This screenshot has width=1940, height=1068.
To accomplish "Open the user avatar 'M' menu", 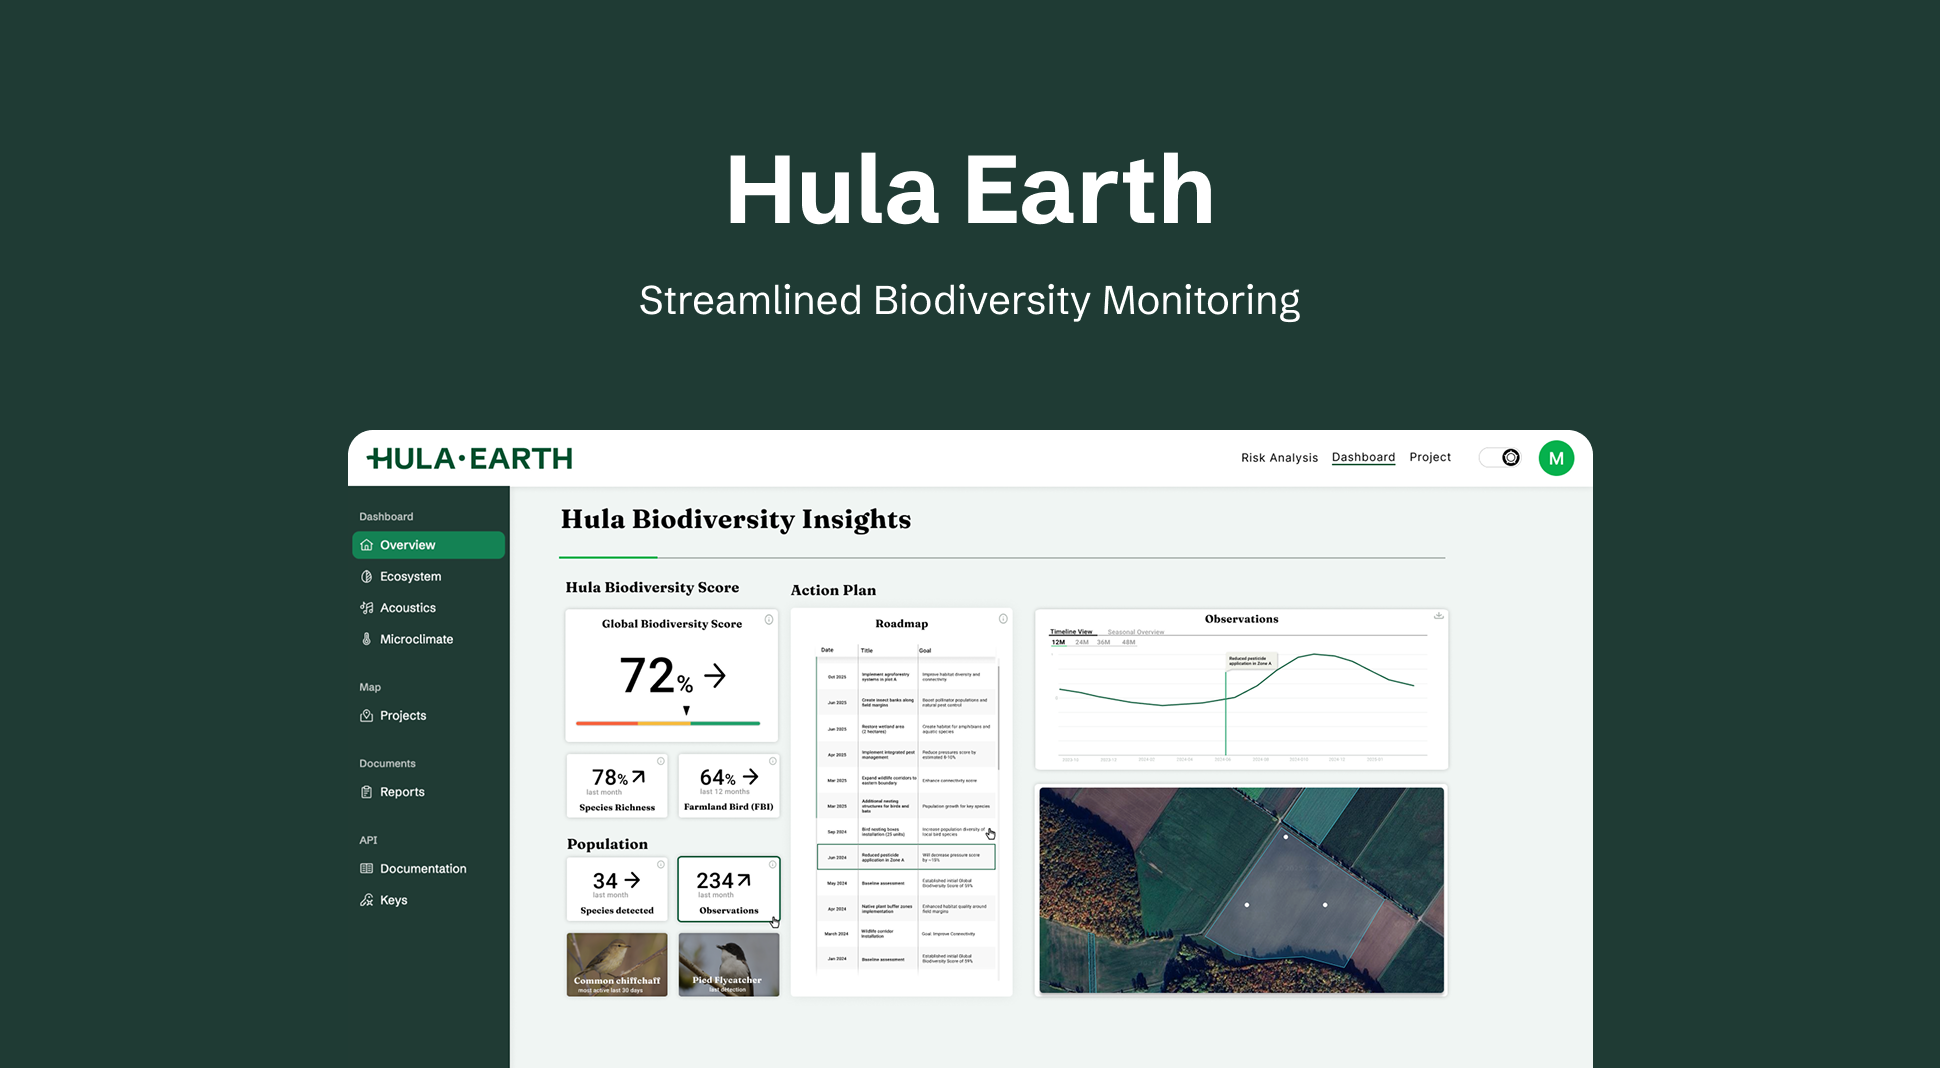I will [1555, 458].
